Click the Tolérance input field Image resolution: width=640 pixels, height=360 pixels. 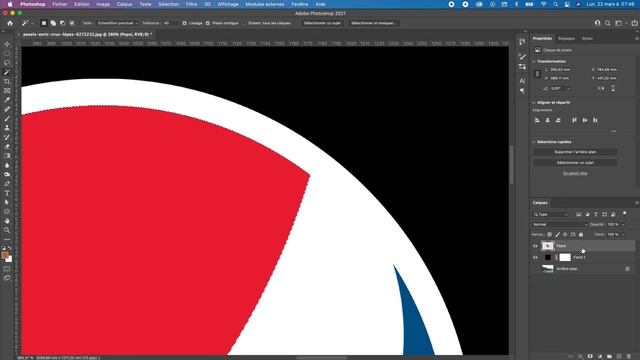[x=170, y=23]
